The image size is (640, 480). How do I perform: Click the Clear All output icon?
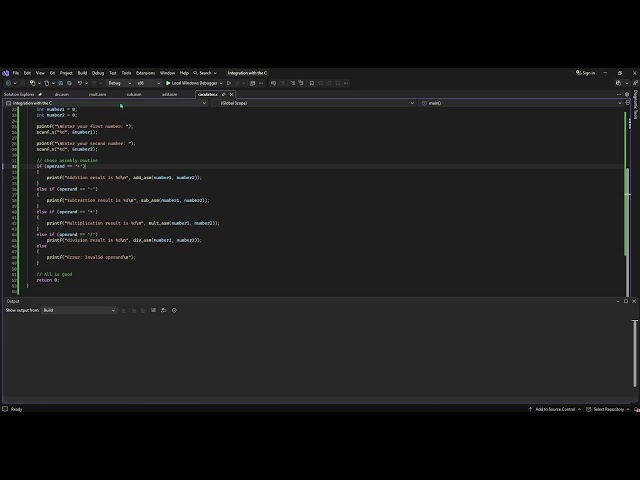pos(153,310)
